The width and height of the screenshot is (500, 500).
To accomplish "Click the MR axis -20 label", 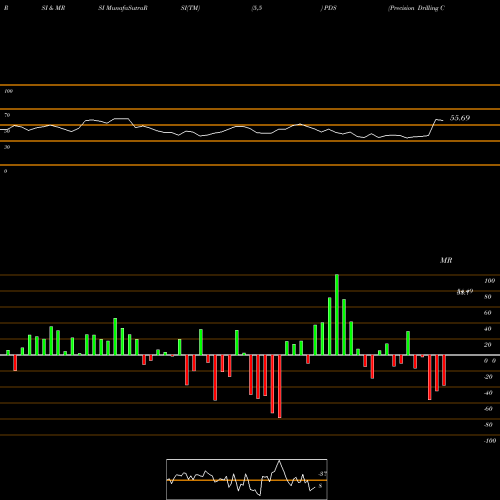I will pos(488,377).
